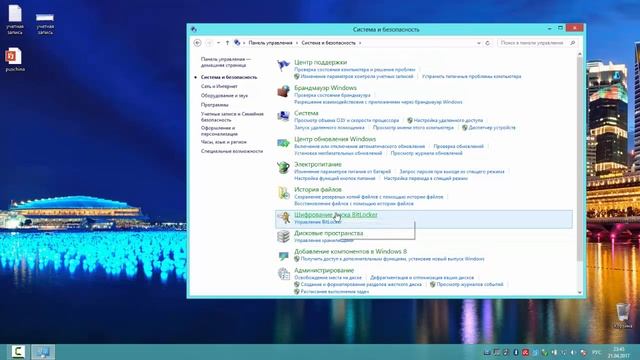Click the Администрирование tools icon
Screen dimensions: 640x360
point(283,273)
